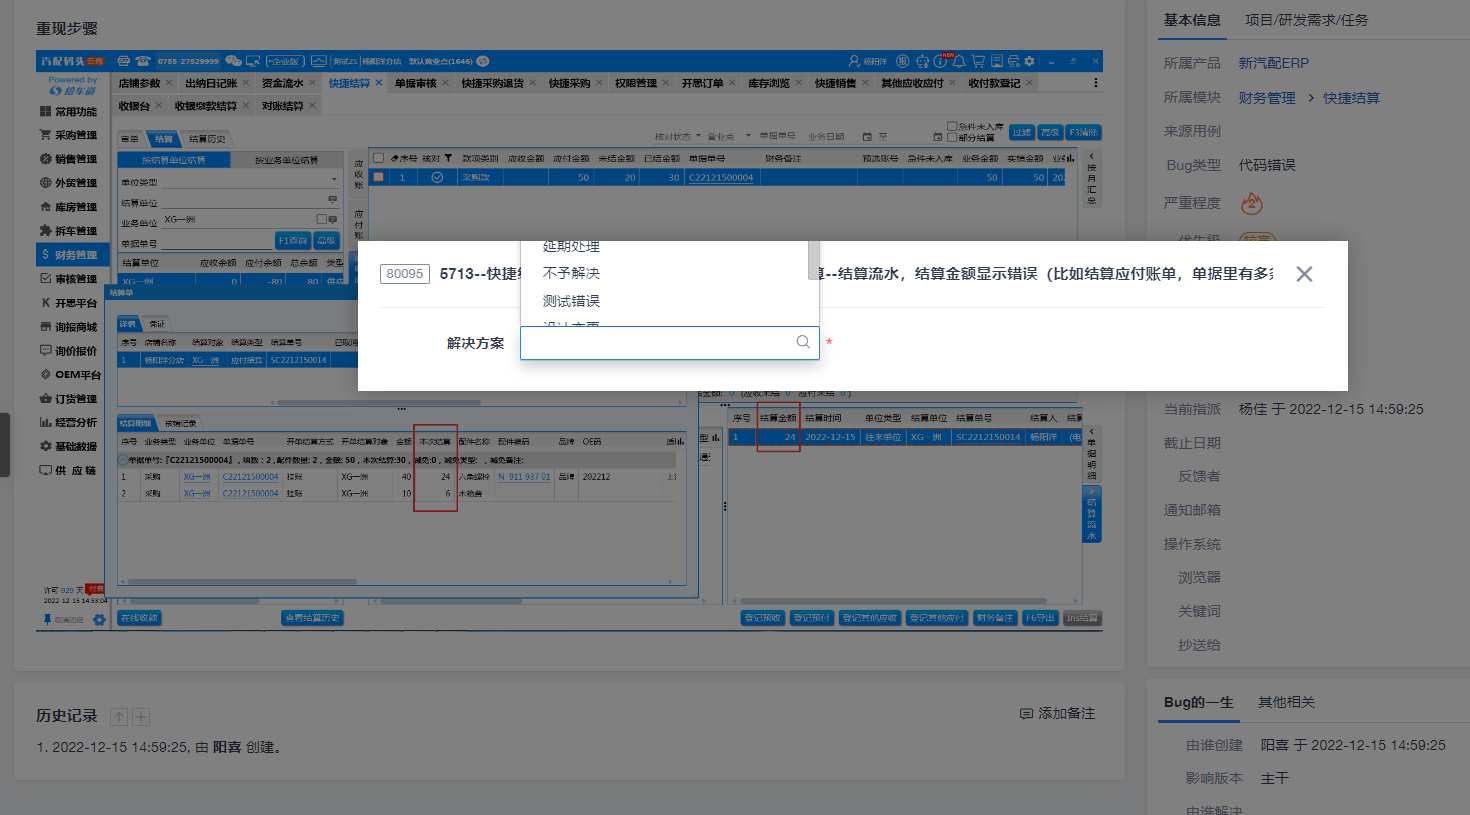Click the 在线收款 button in the ERP screenshot
The height and width of the screenshot is (815, 1470).
pyautogui.click(x=139, y=618)
